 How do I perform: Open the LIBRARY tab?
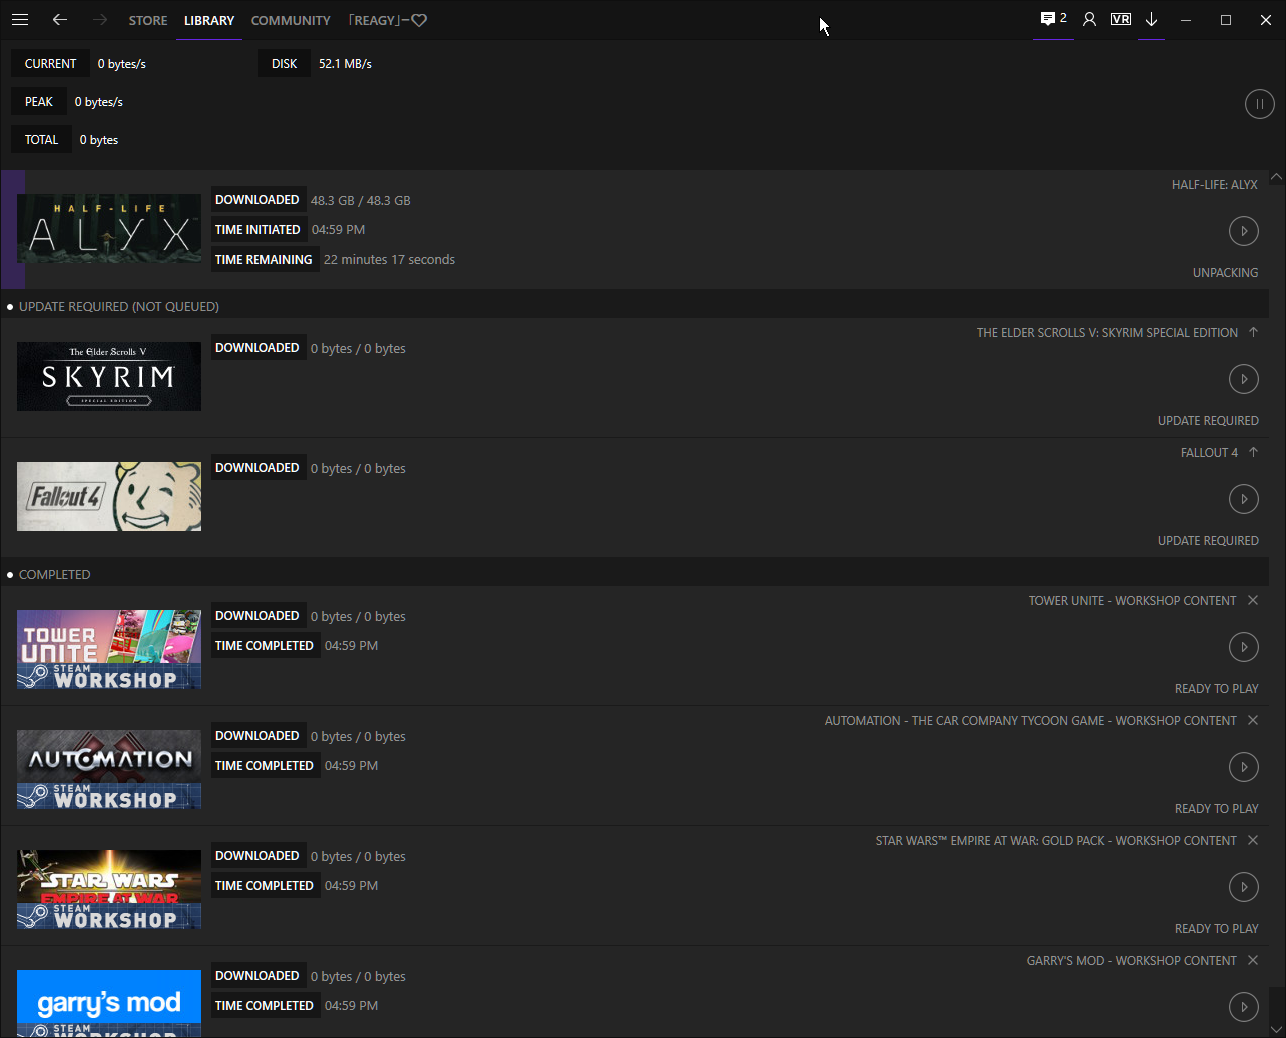209,20
